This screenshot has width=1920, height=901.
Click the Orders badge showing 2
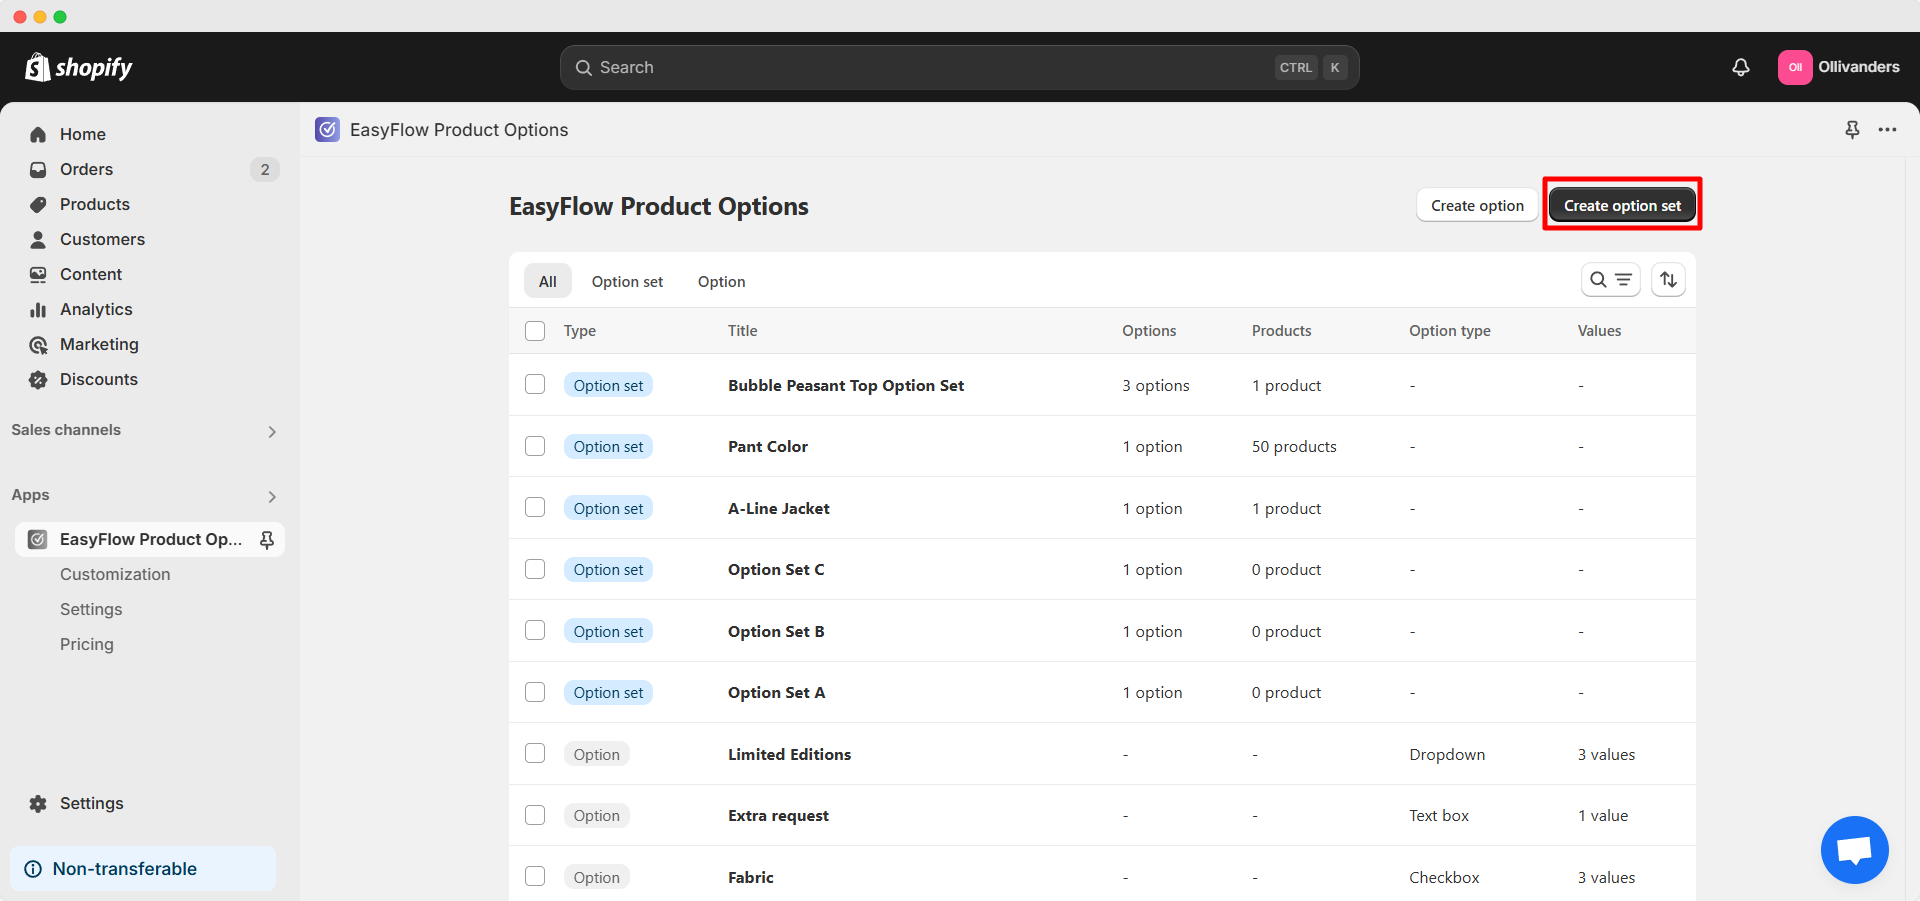264,169
